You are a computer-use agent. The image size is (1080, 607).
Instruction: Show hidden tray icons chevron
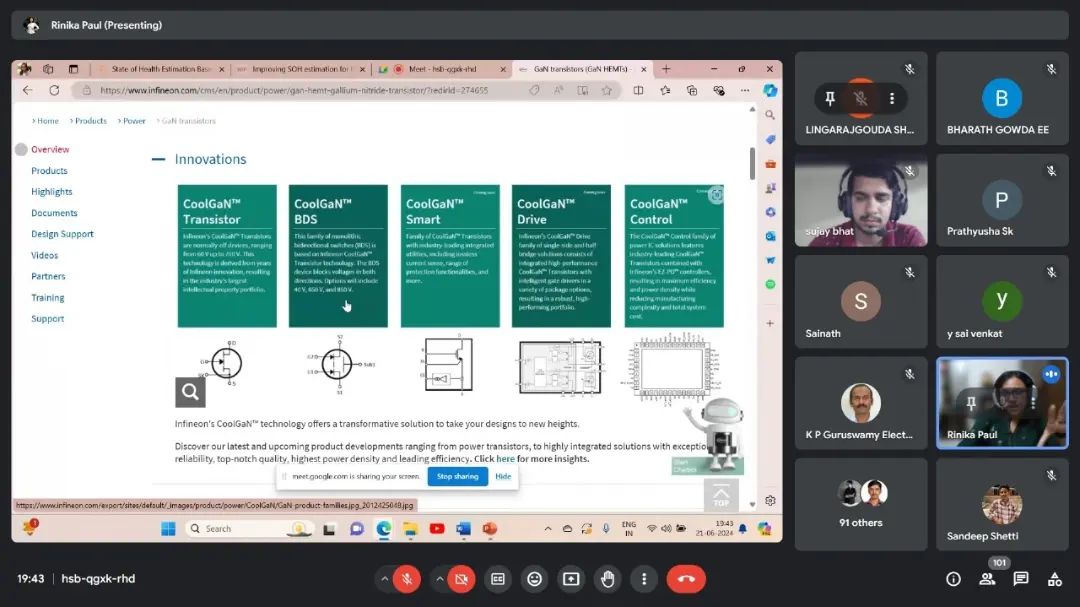coord(548,528)
